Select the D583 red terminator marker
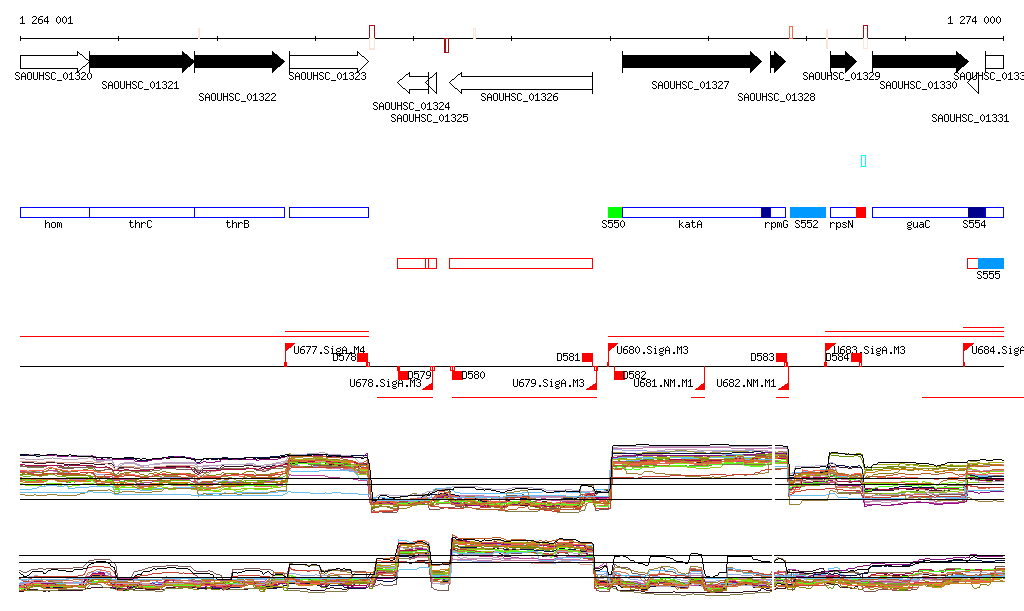 (x=781, y=358)
